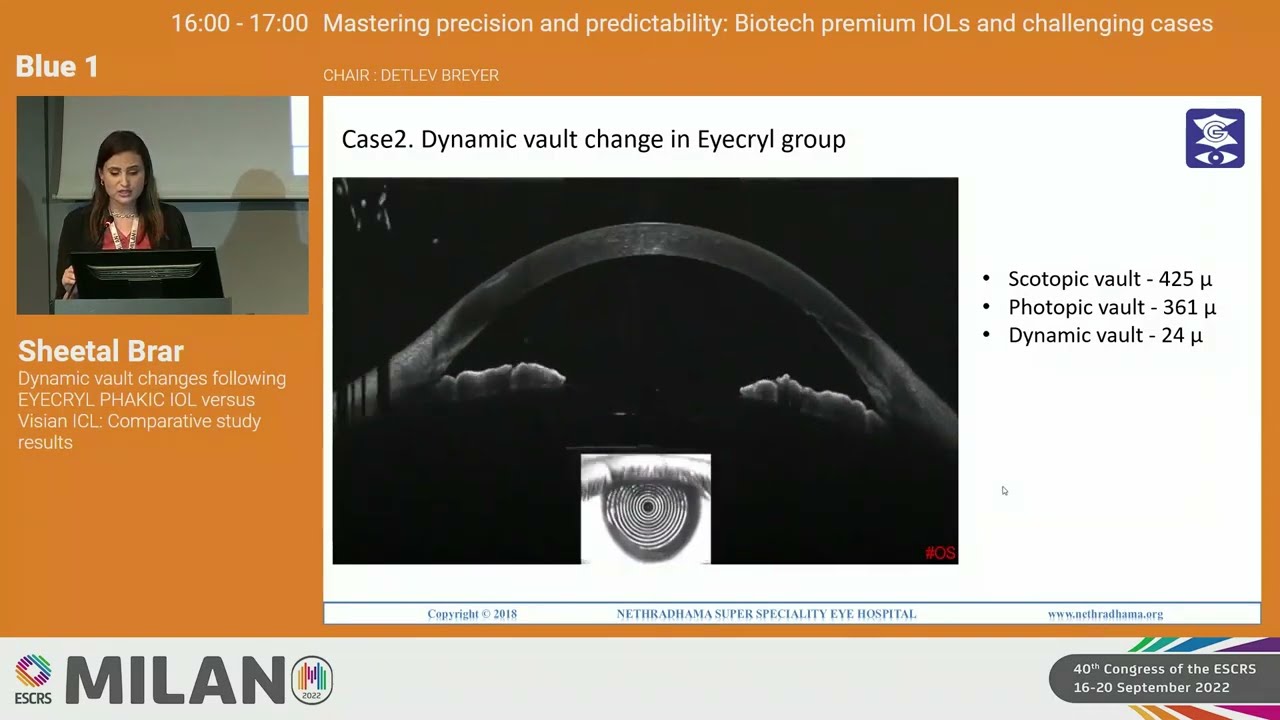Click the '16:00 - 17:00' session time
This screenshot has height=720, width=1280.
240,24
